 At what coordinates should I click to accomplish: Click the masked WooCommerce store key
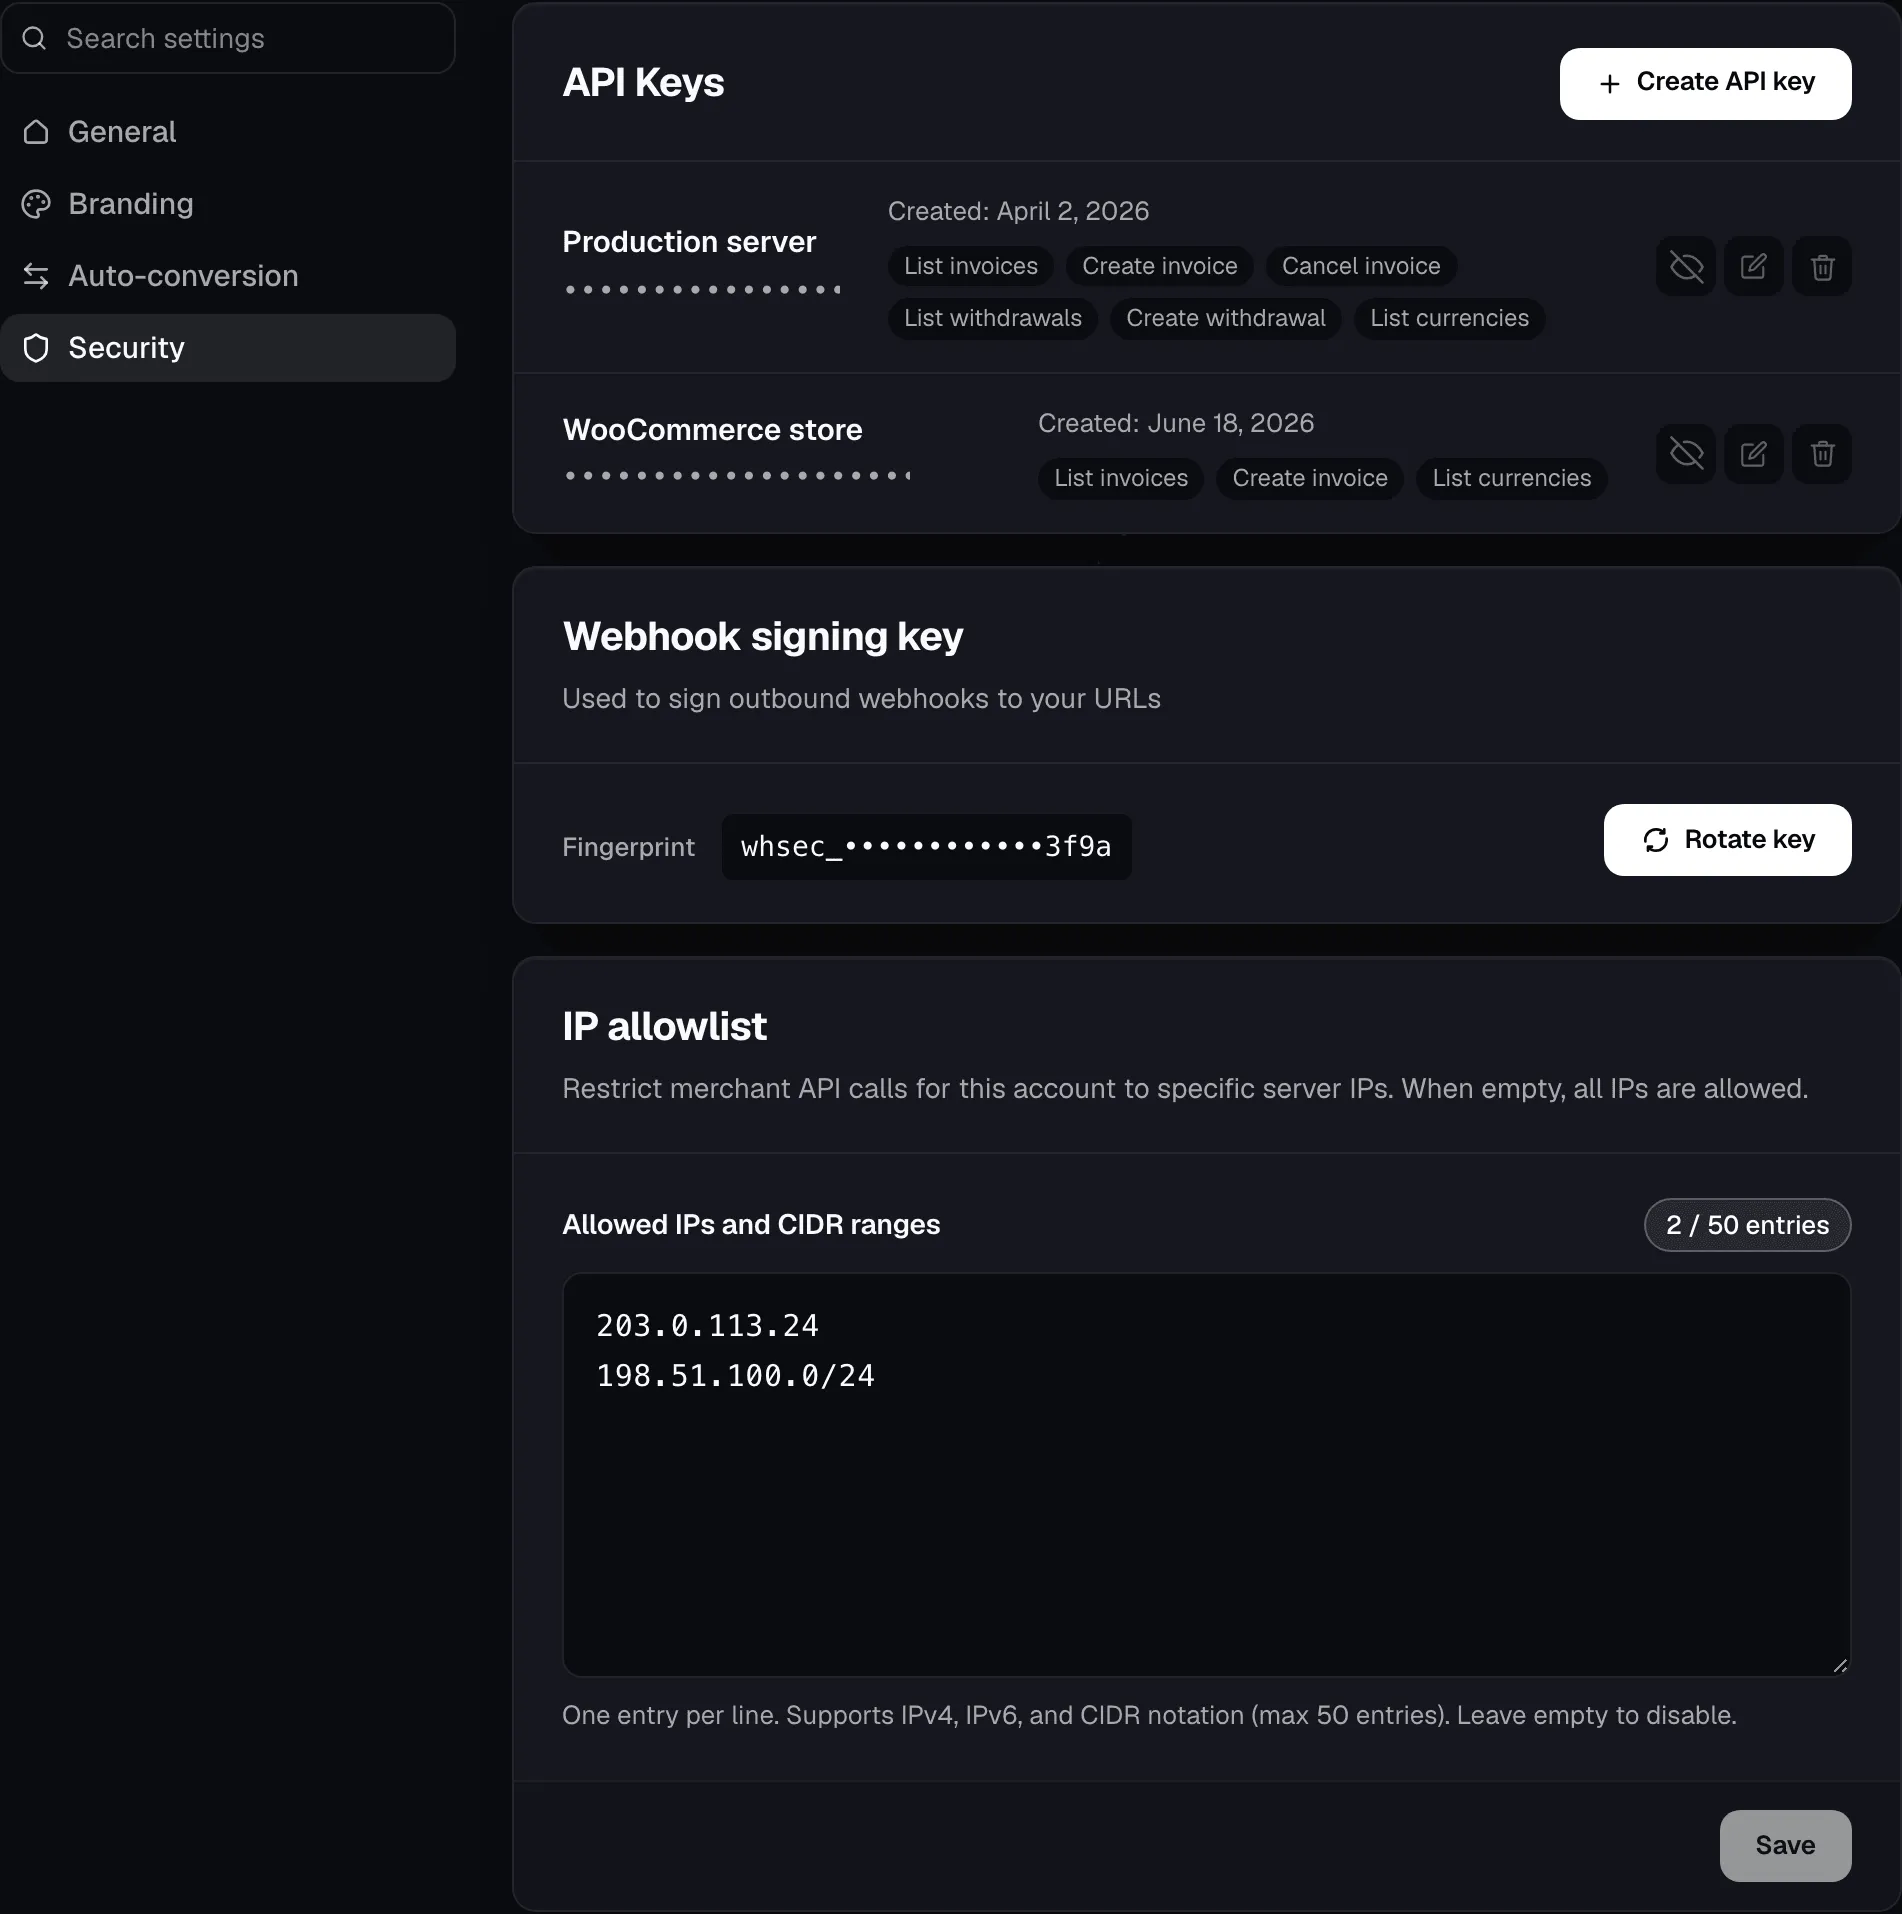[x=737, y=476]
